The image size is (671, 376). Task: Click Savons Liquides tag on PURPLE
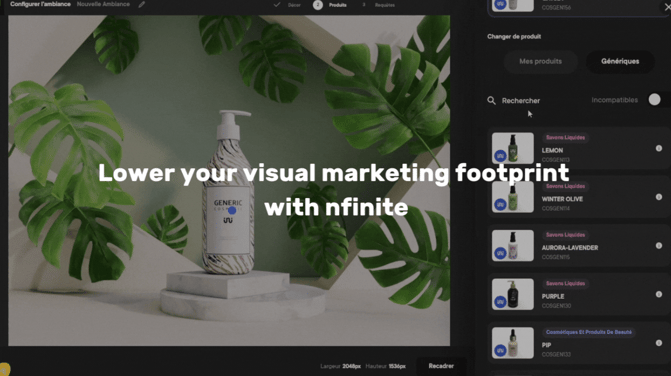565,284
